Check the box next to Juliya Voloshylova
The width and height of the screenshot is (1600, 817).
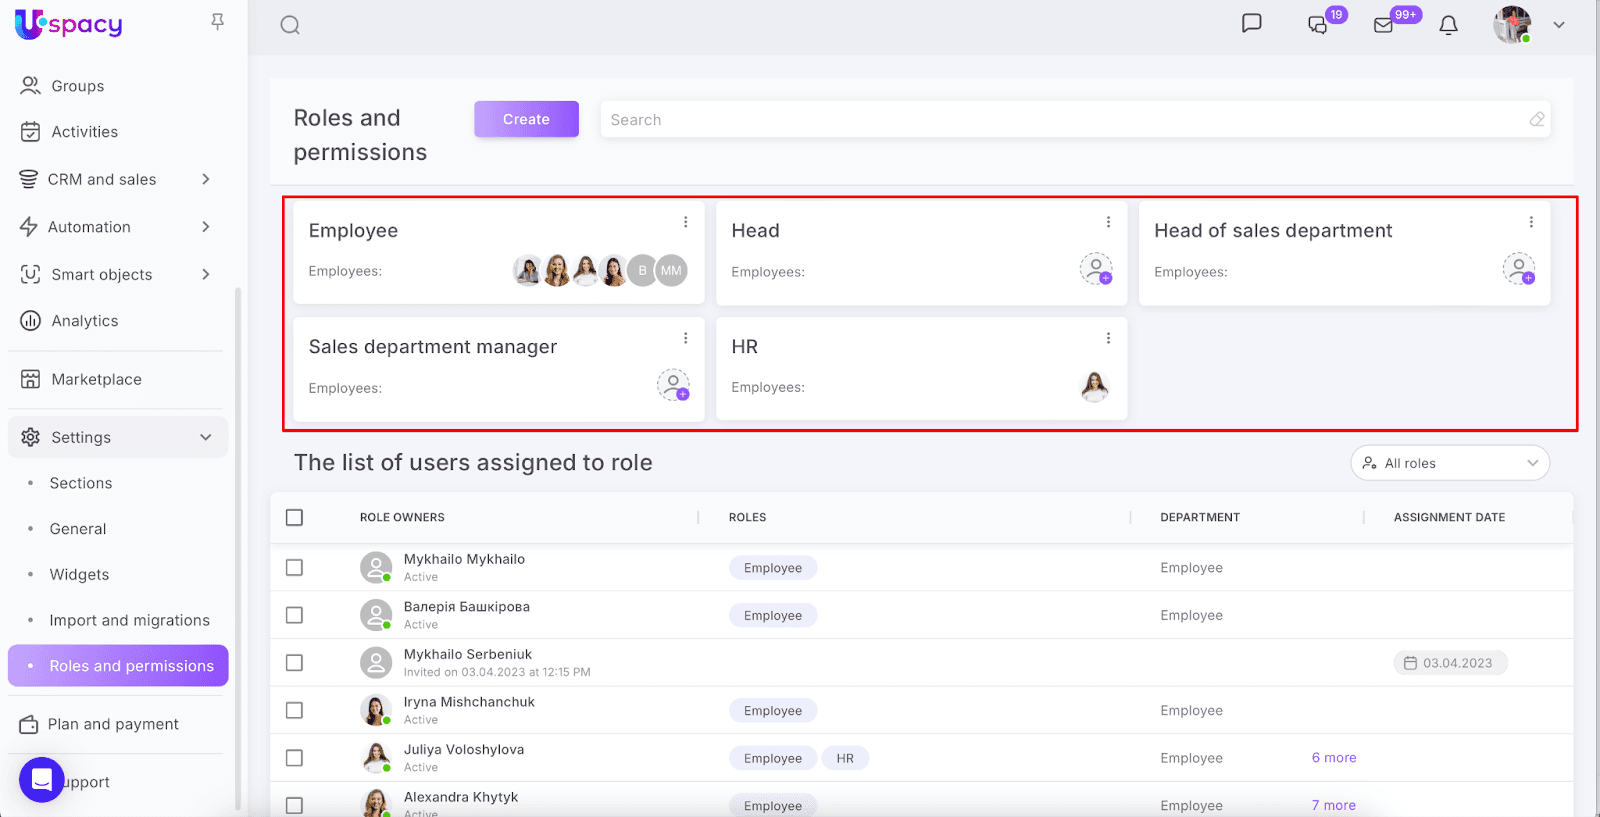point(294,758)
